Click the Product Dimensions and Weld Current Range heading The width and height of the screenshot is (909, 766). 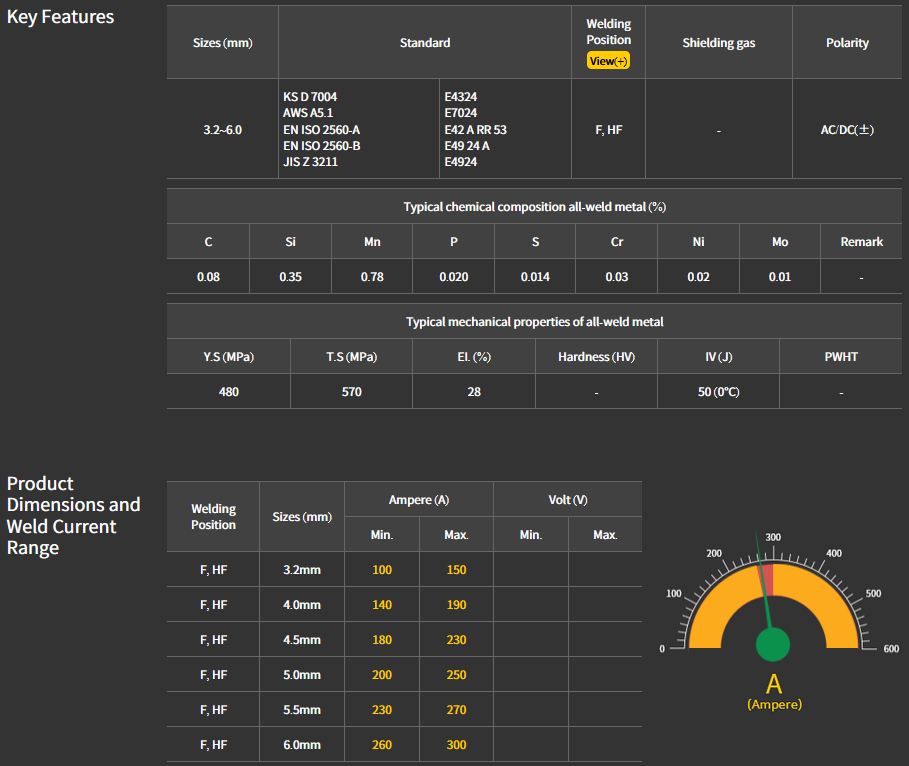[73, 516]
